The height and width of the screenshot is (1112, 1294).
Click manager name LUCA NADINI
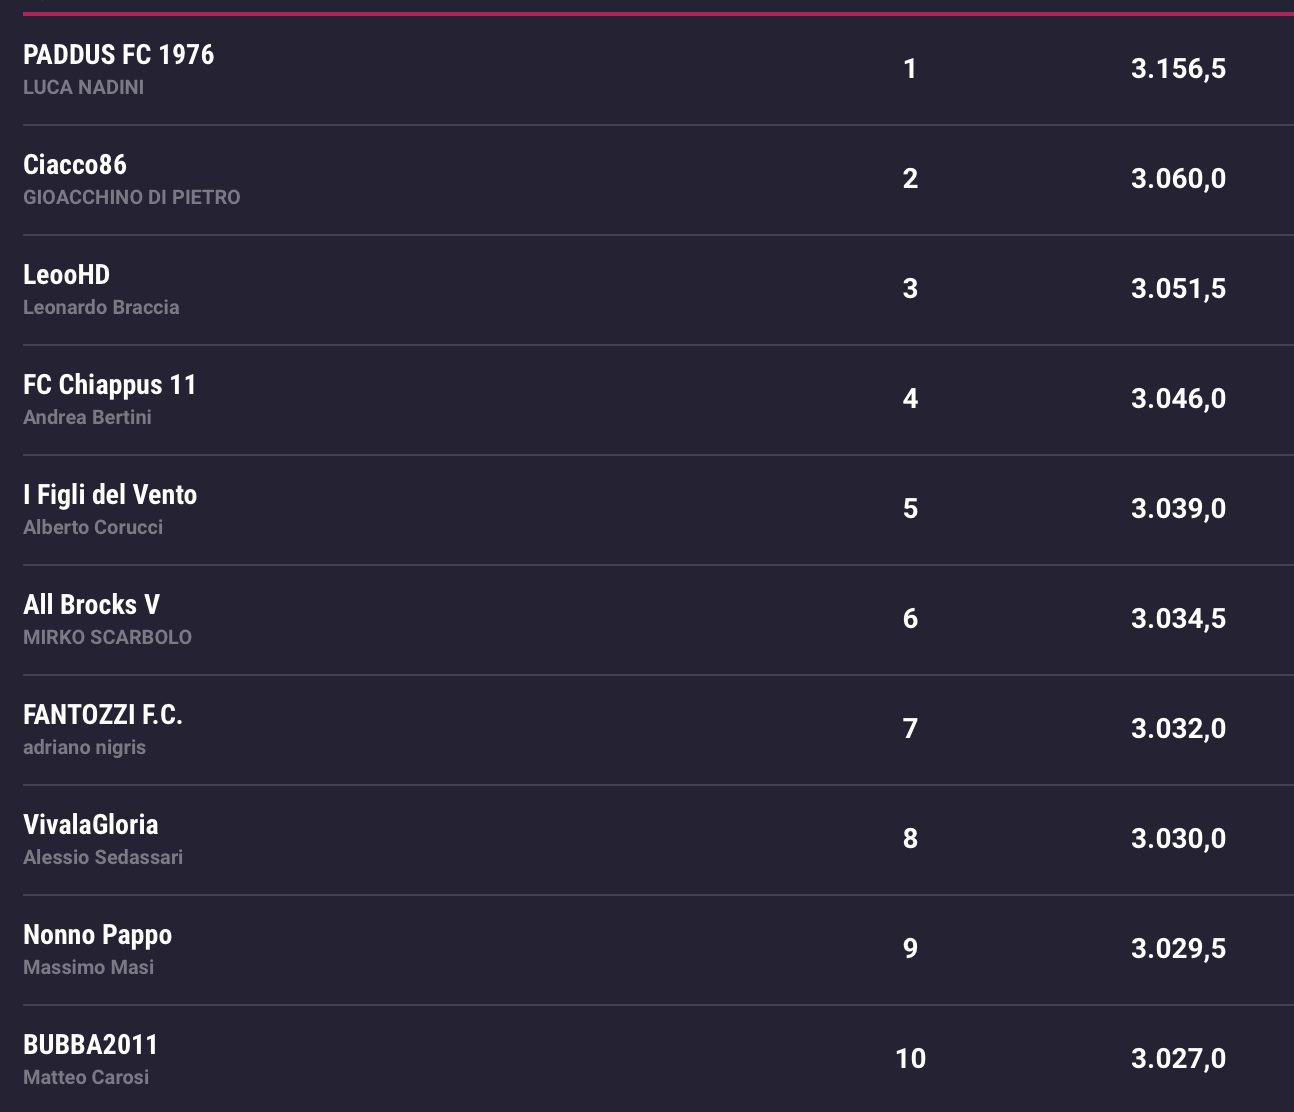[x=84, y=87]
